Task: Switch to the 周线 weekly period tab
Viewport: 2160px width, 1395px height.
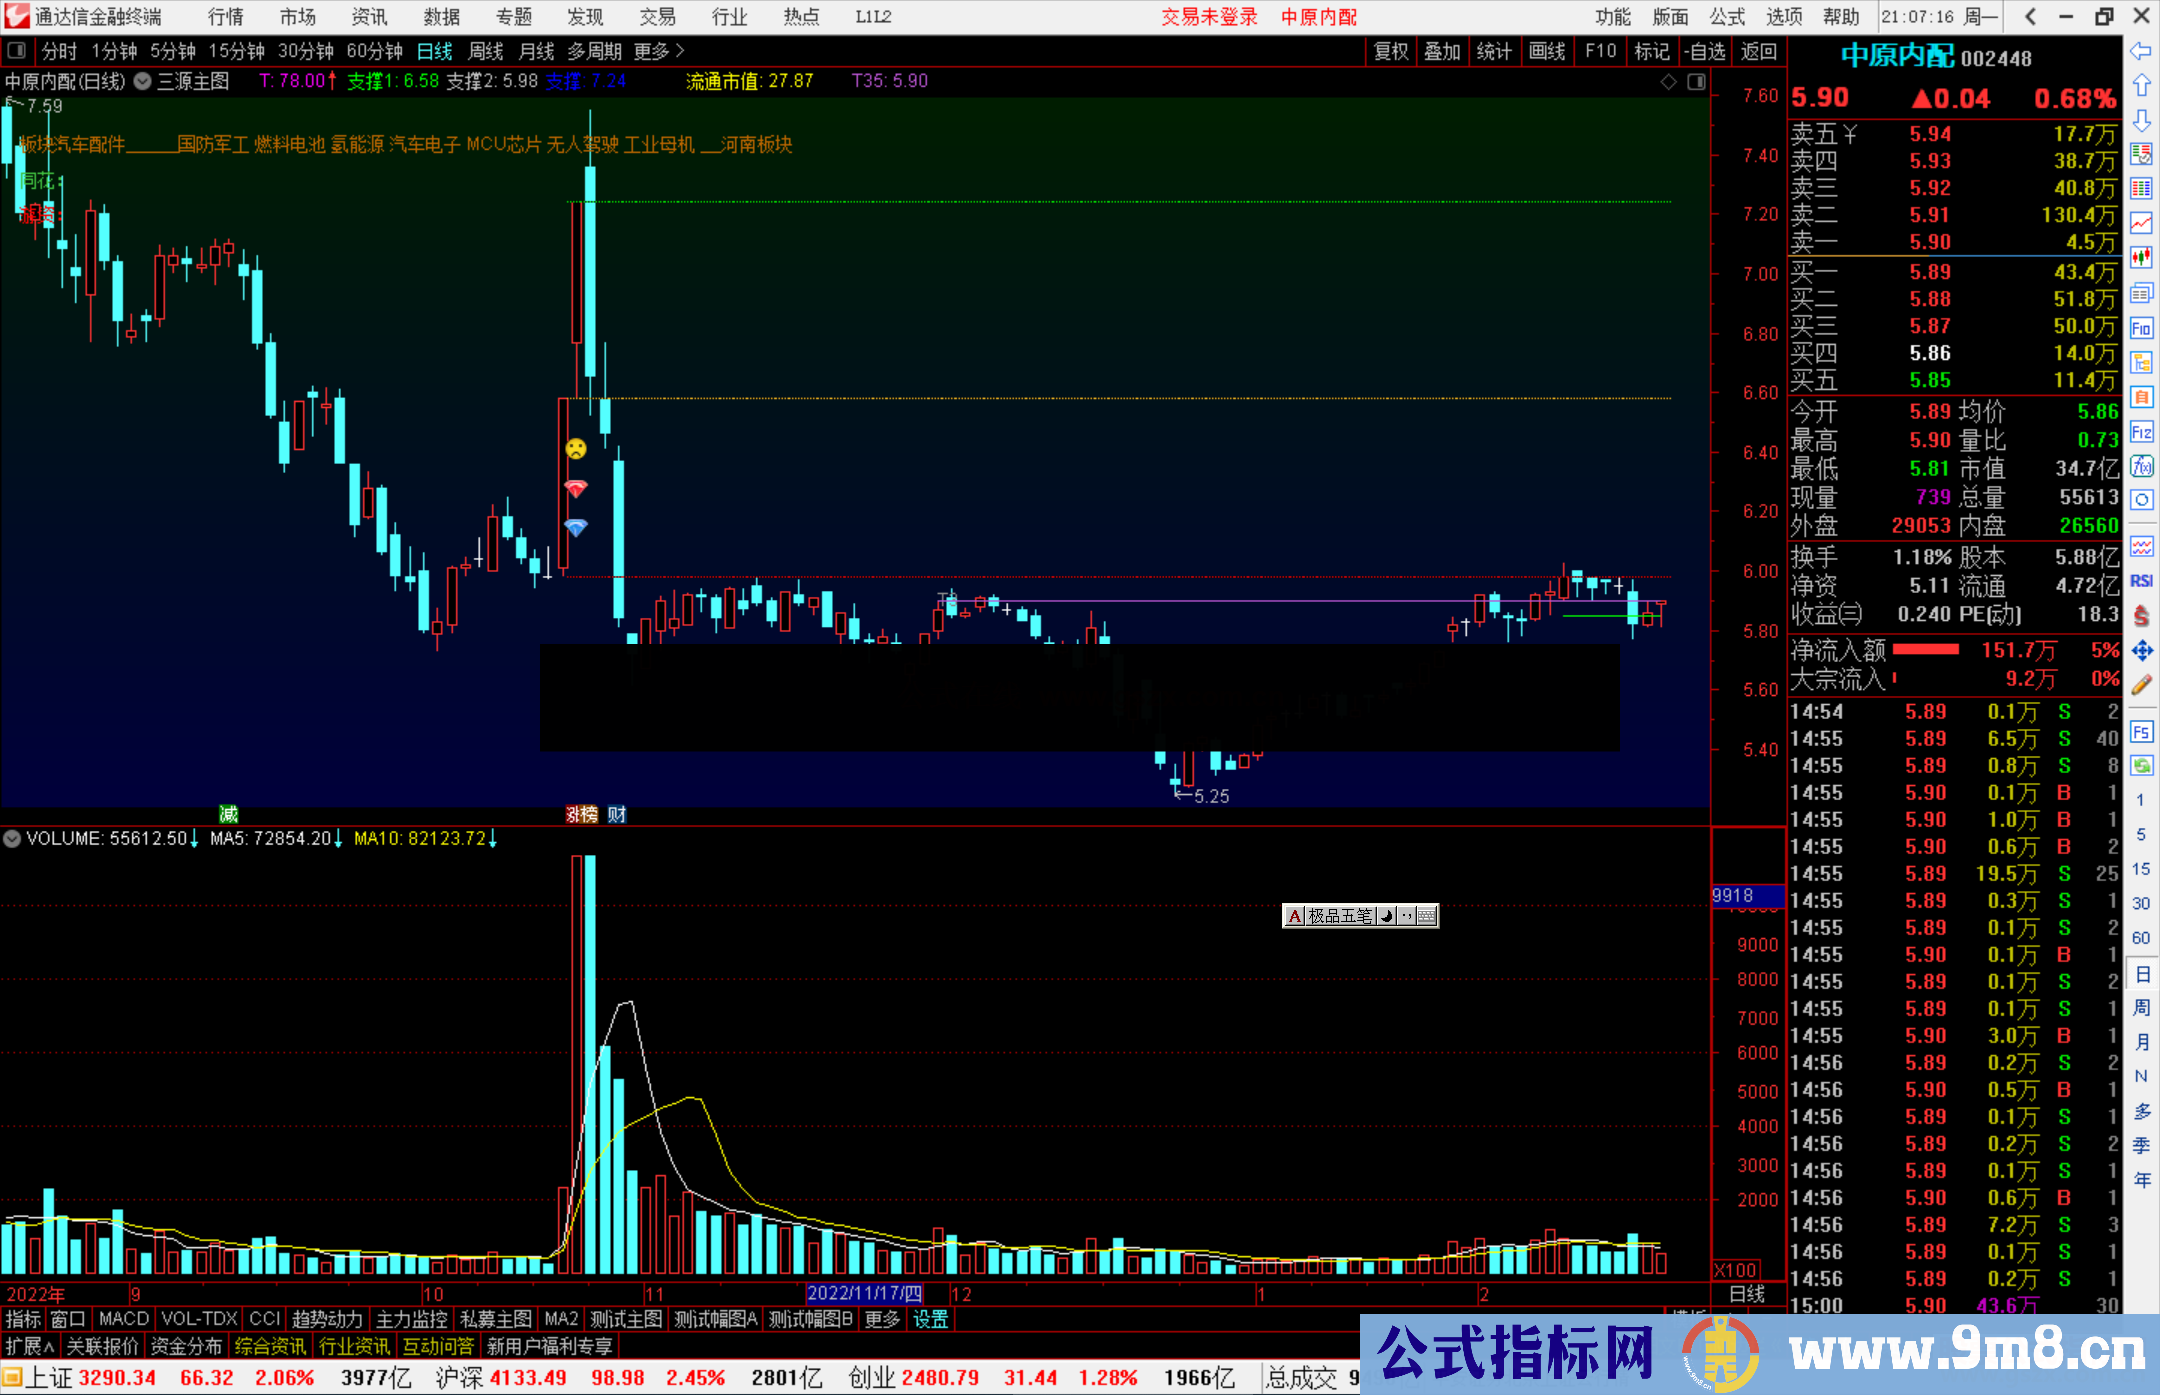Action: [x=486, y=51]
